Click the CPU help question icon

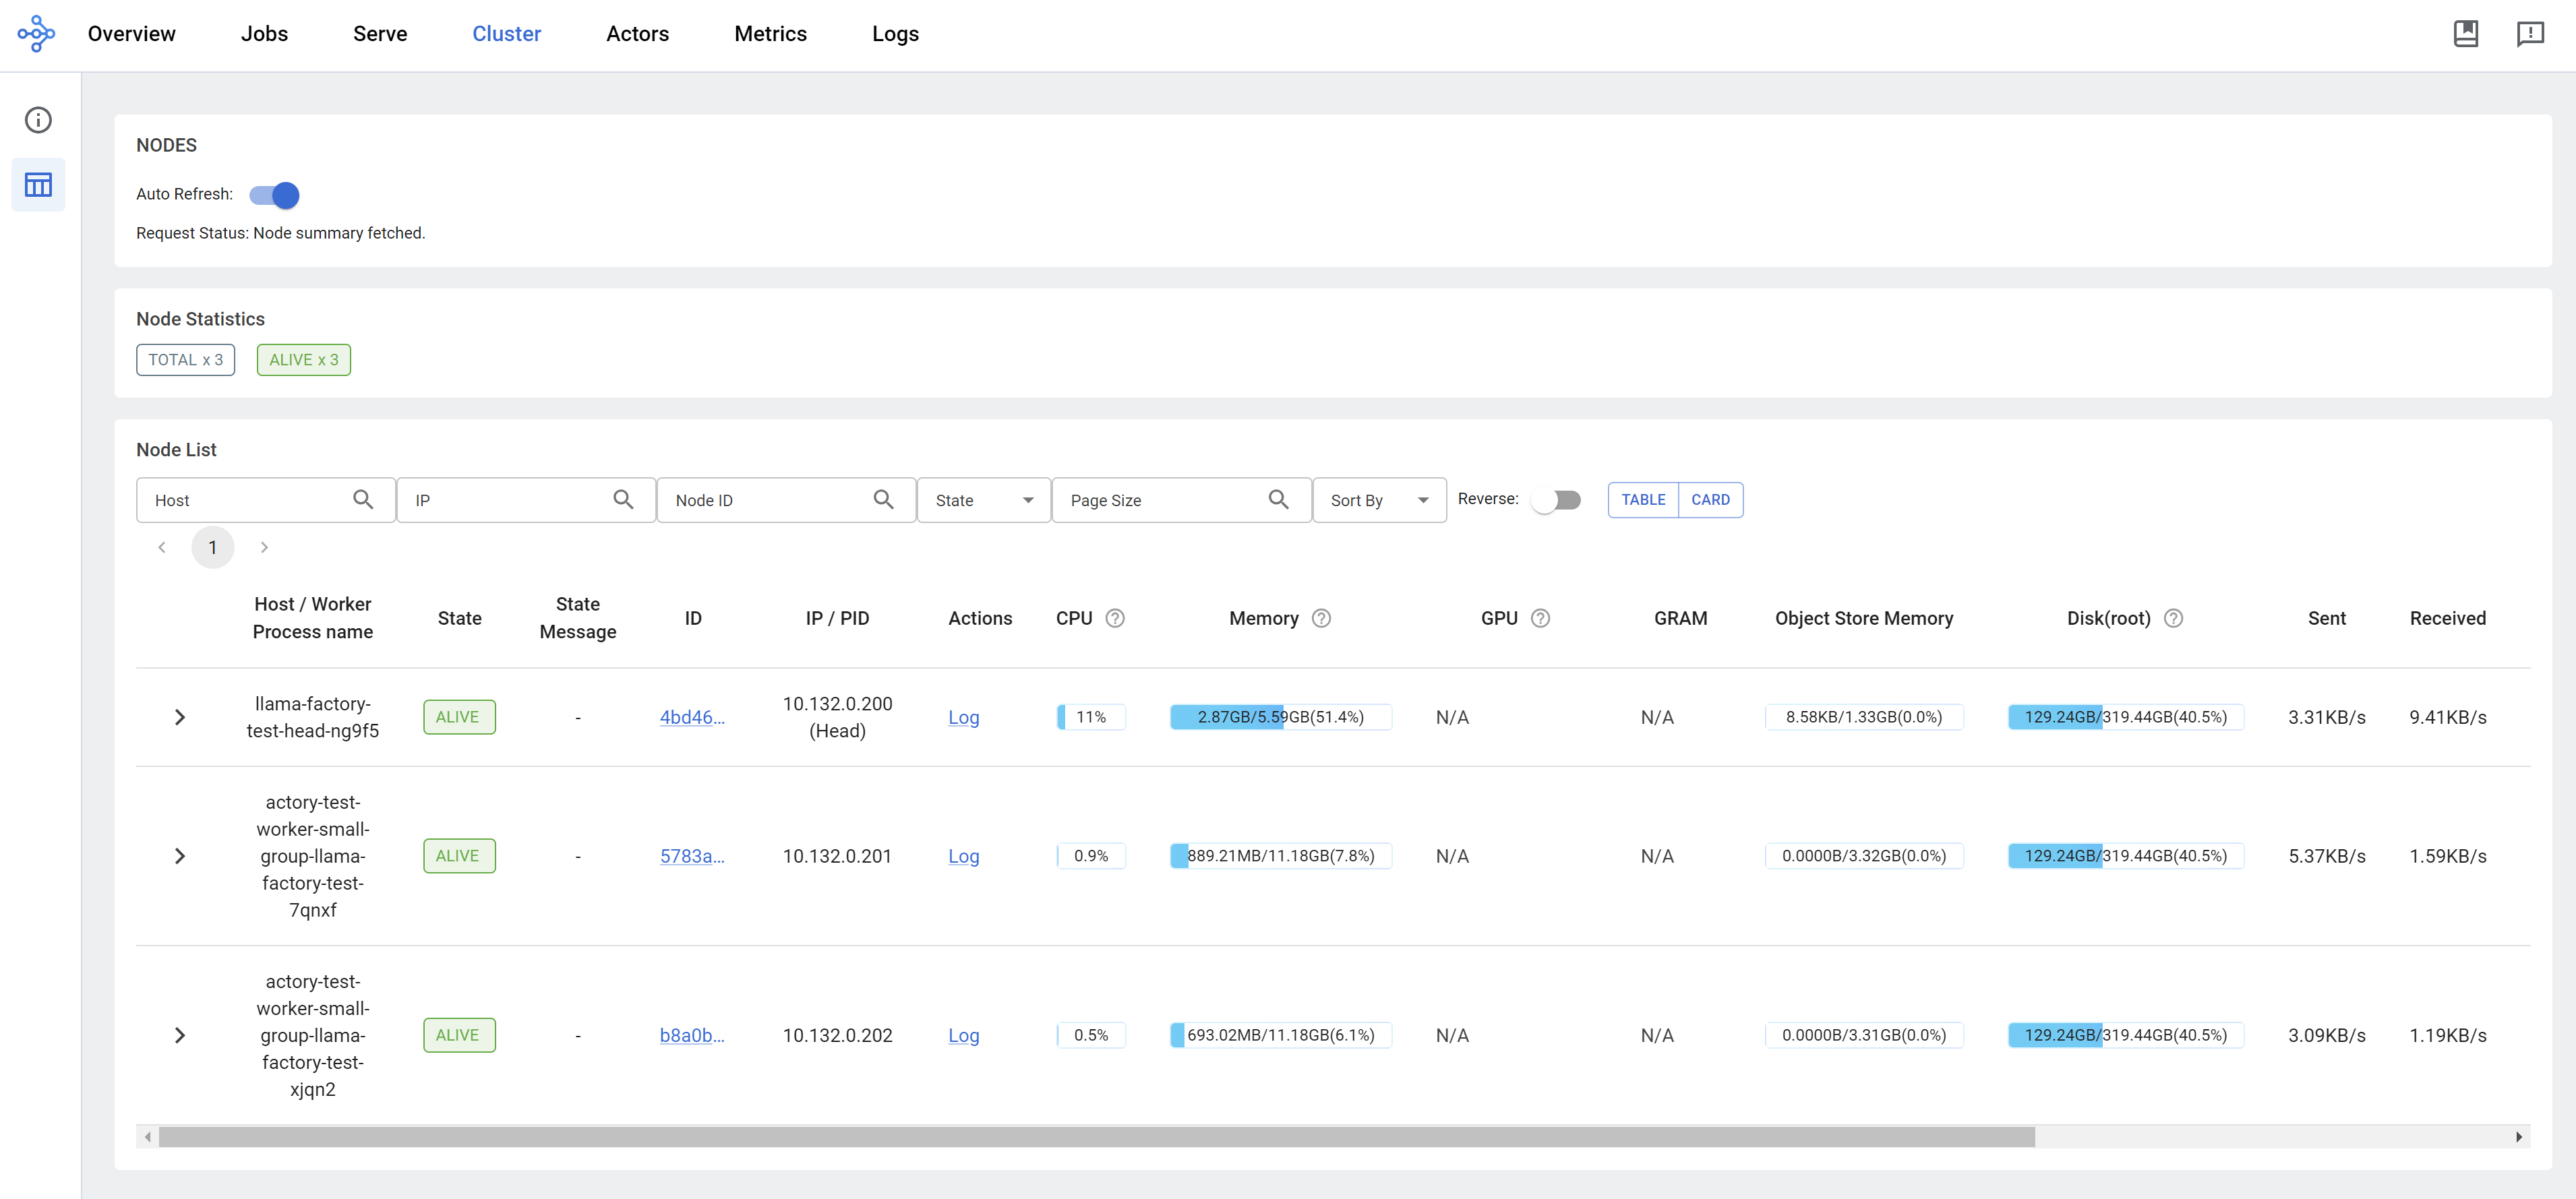point(1115,618)
